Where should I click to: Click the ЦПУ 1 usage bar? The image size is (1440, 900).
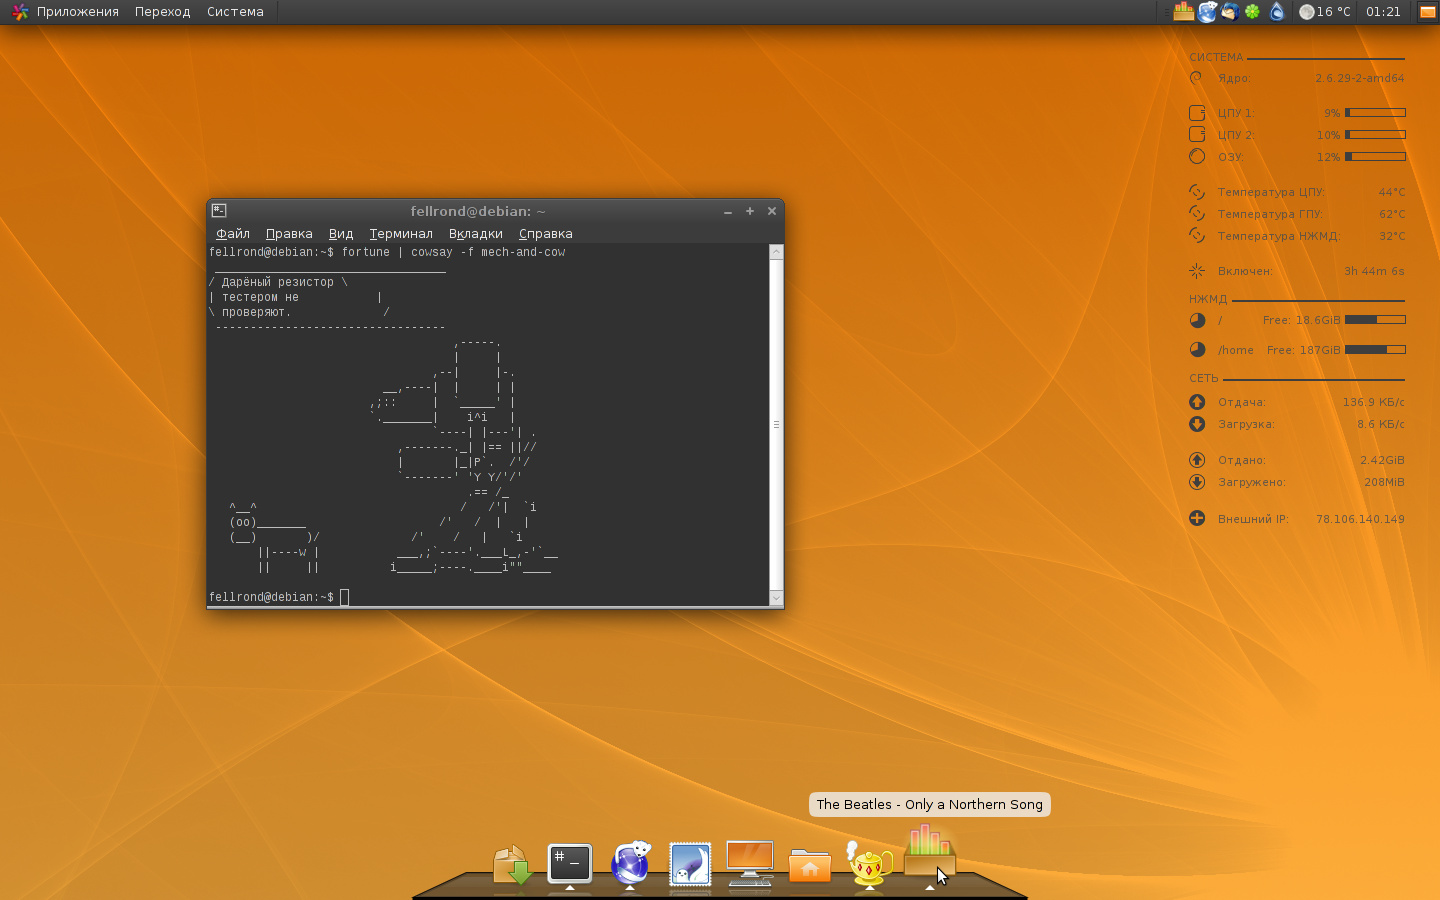[x=1375, y=112]
